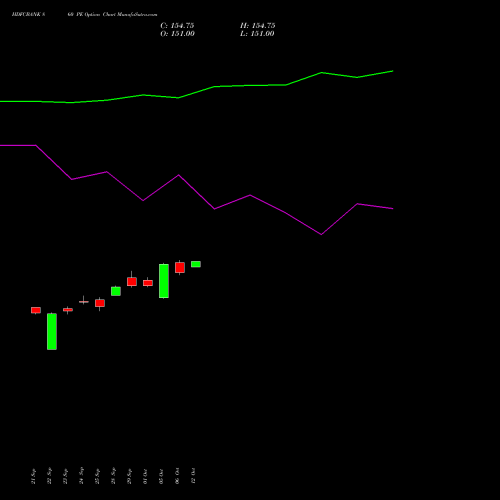Click the red candlestick for 25 Sep
Screen dimensions: 500x500
(x=100, y=303)
